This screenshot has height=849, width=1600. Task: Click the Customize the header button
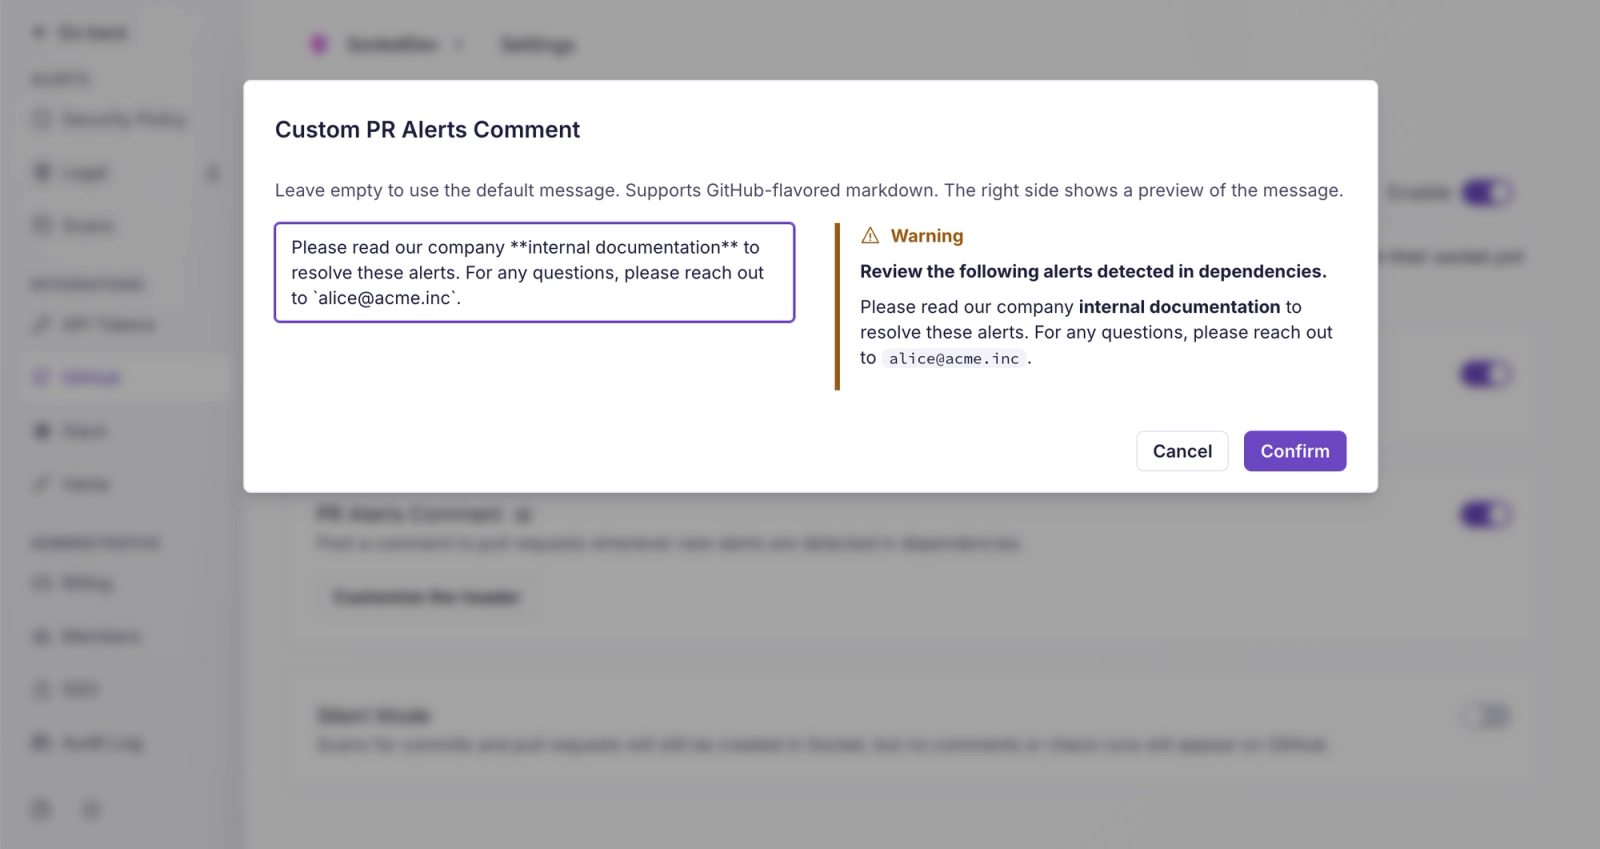(x=427, y=598)
